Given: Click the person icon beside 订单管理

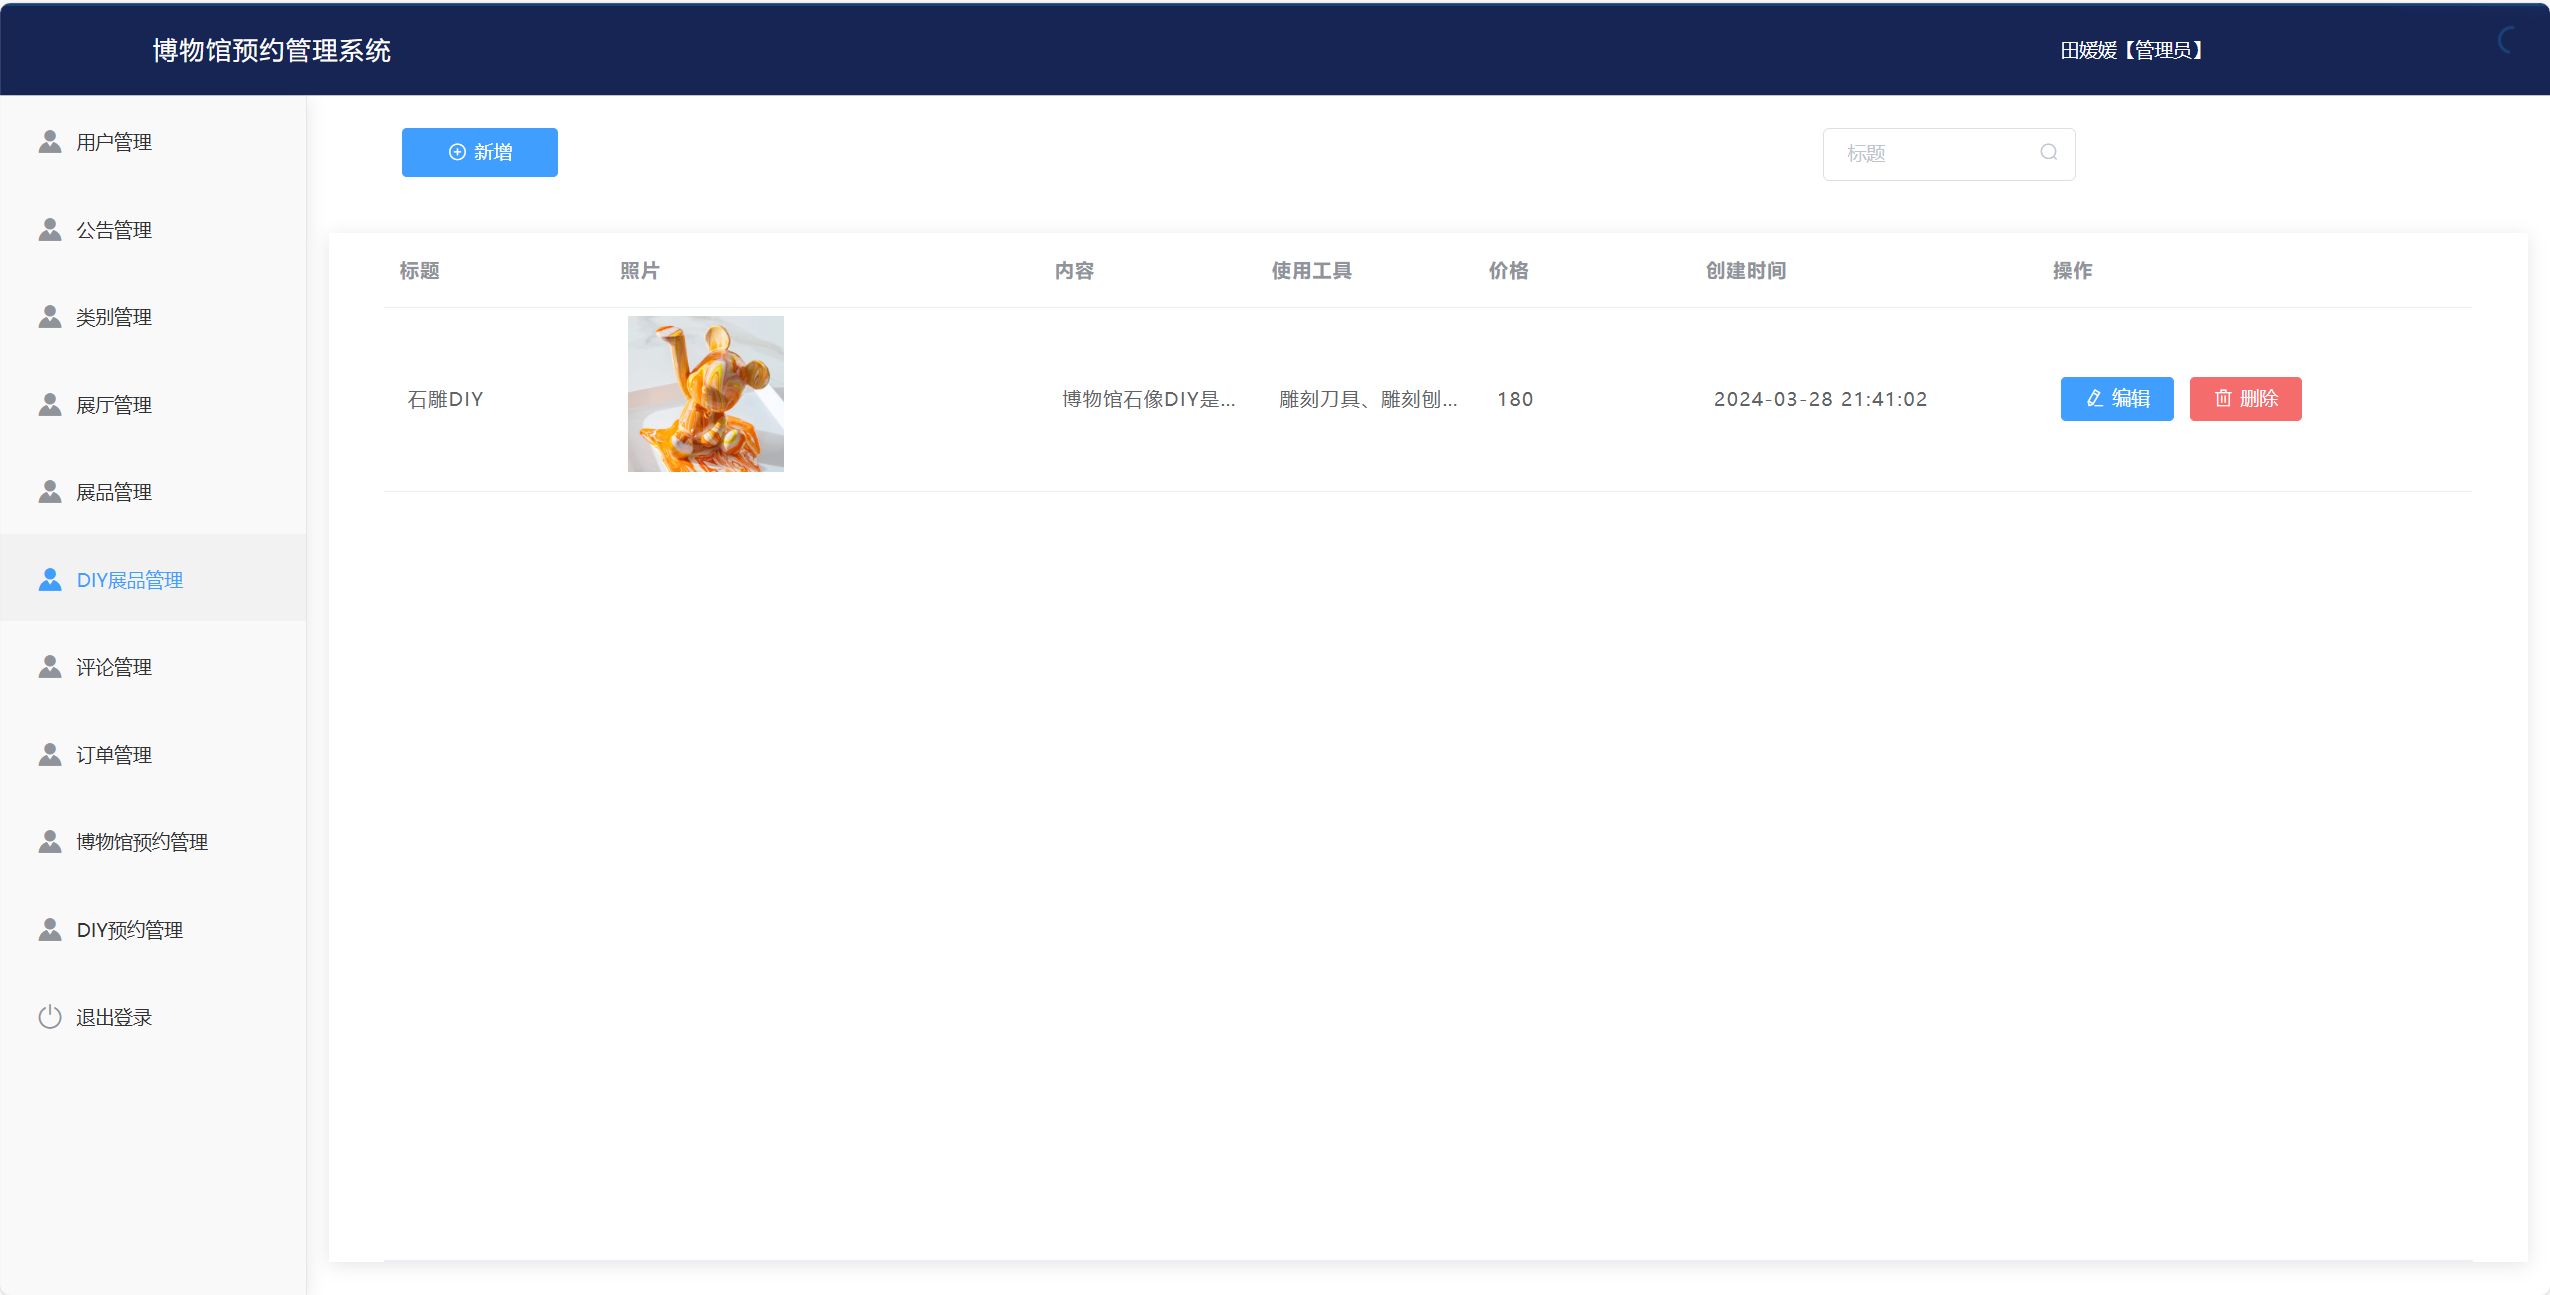Looking at the screenshot, I should point(50,755).
